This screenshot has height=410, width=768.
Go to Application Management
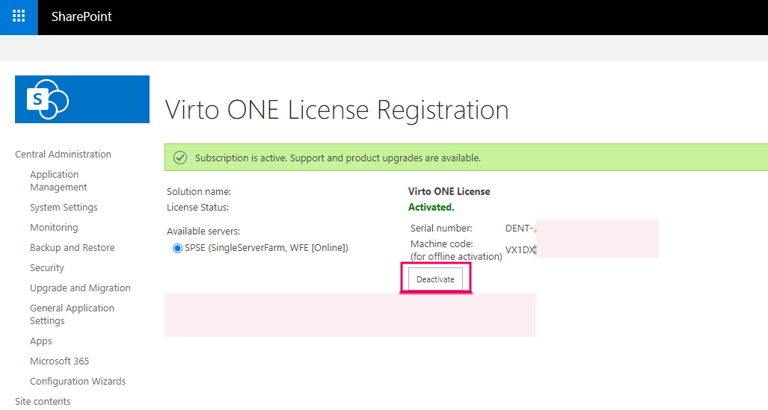pos(58,181)
